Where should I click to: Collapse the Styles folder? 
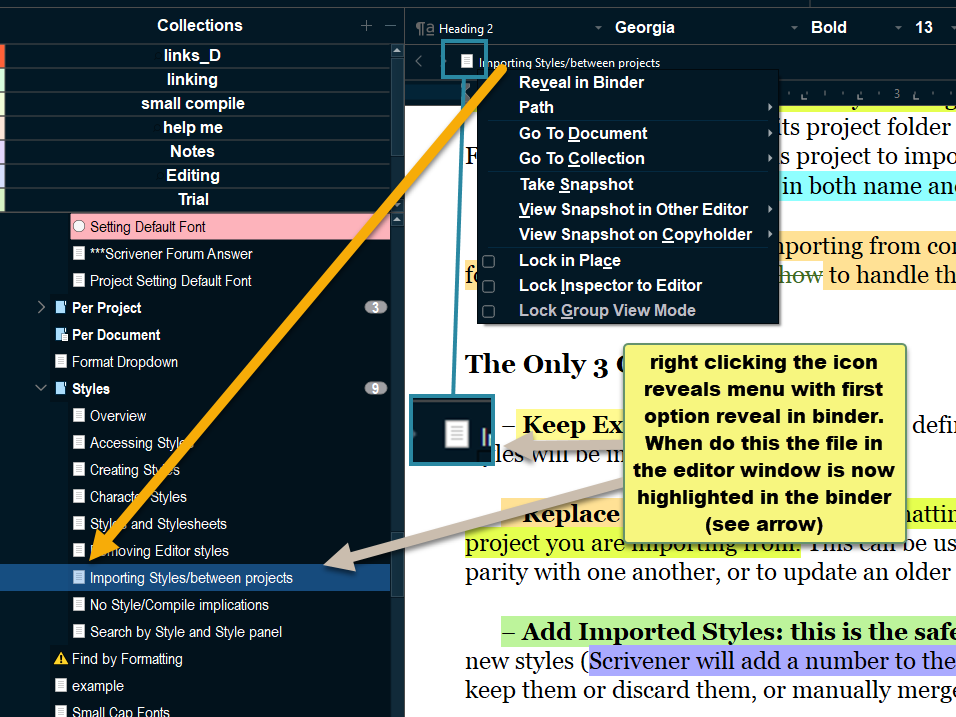click(41, 388)
